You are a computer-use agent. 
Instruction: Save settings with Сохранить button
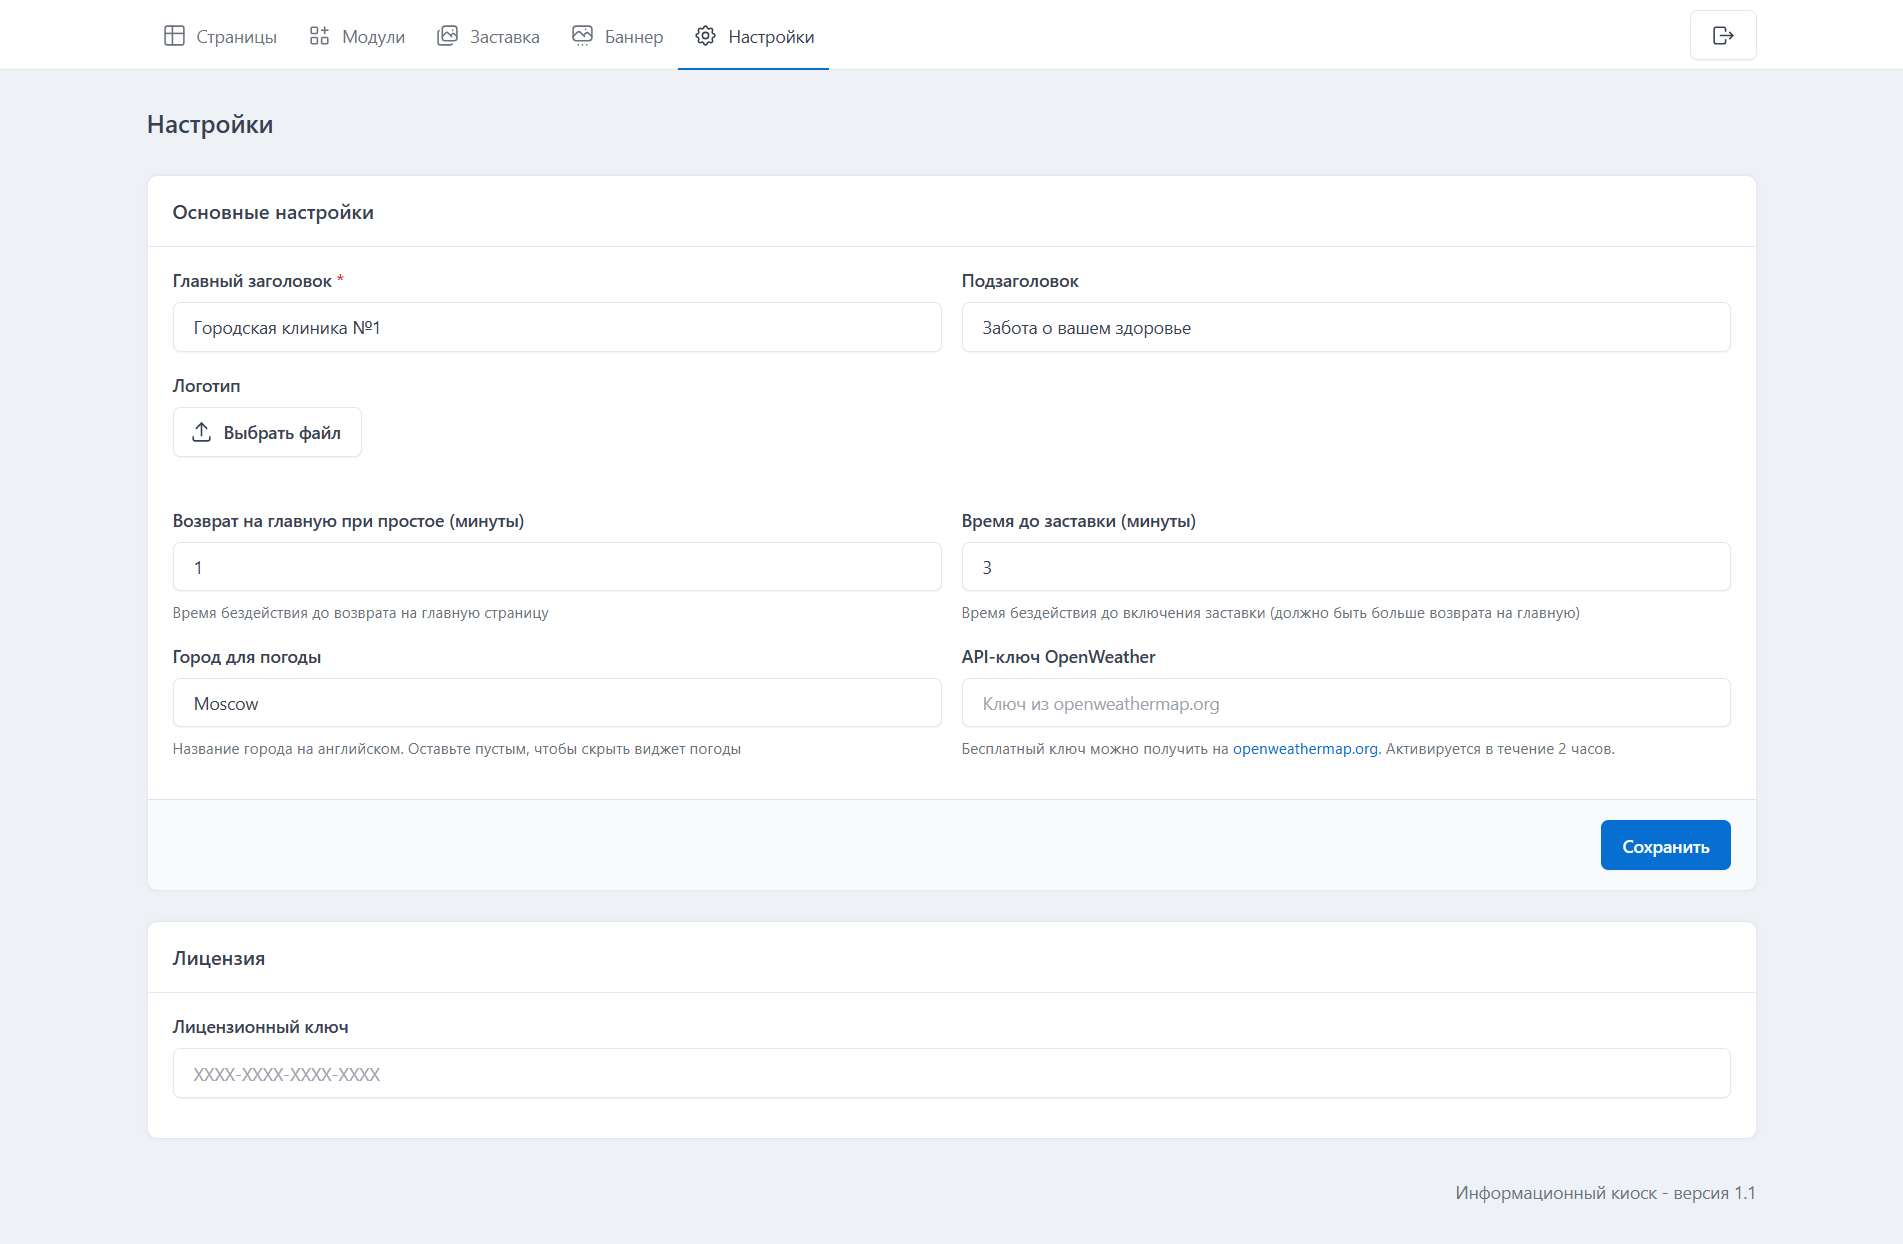coord(1665,846)
